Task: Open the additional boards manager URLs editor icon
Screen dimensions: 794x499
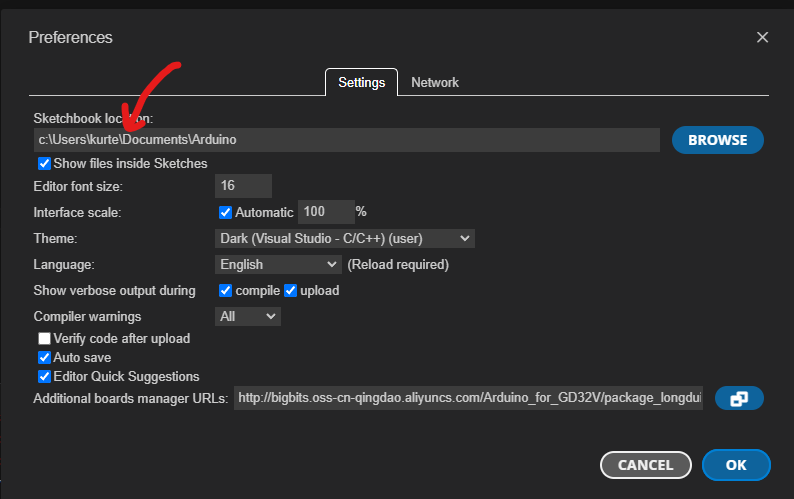Action: (x=739, y=399)
